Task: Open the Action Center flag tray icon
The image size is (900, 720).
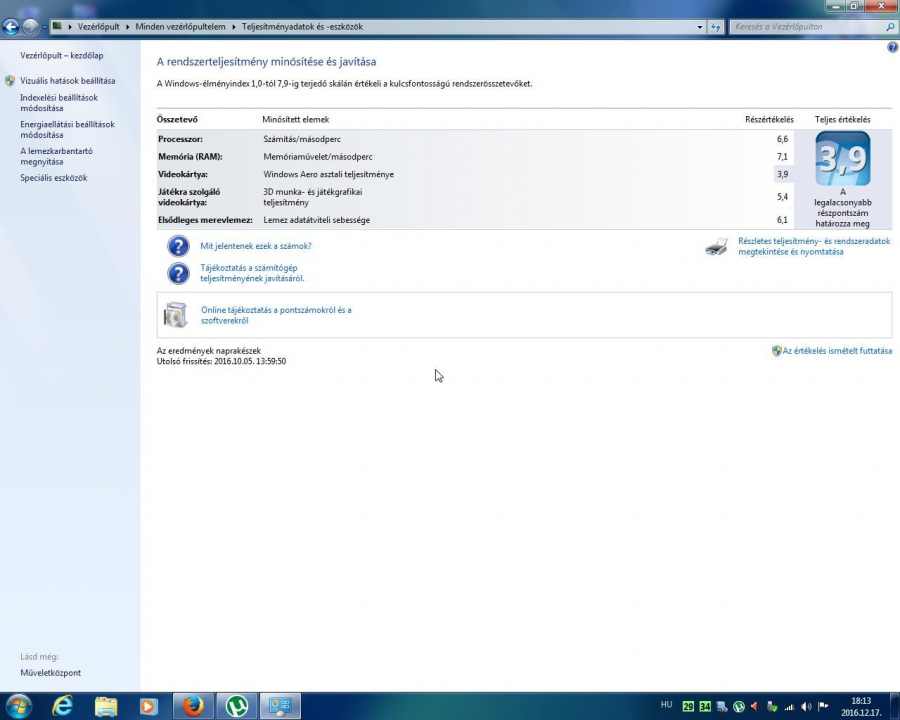Action: tap(823, 707)
